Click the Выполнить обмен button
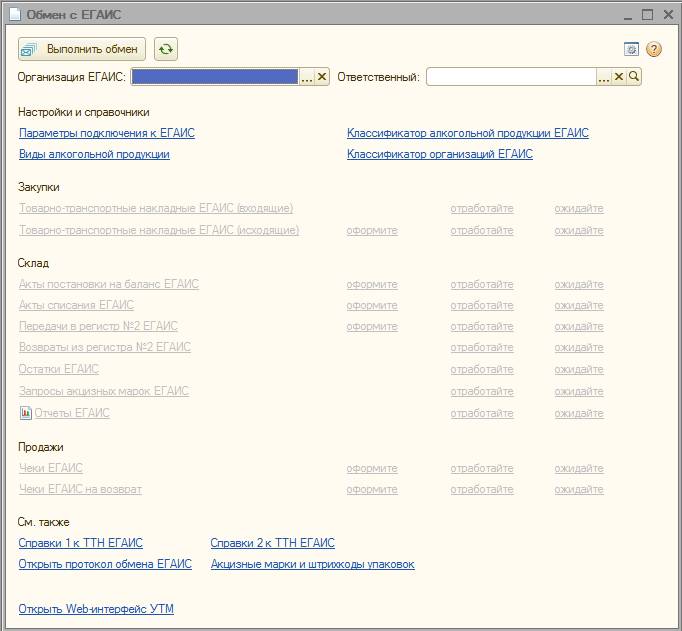 pos(82,49)
